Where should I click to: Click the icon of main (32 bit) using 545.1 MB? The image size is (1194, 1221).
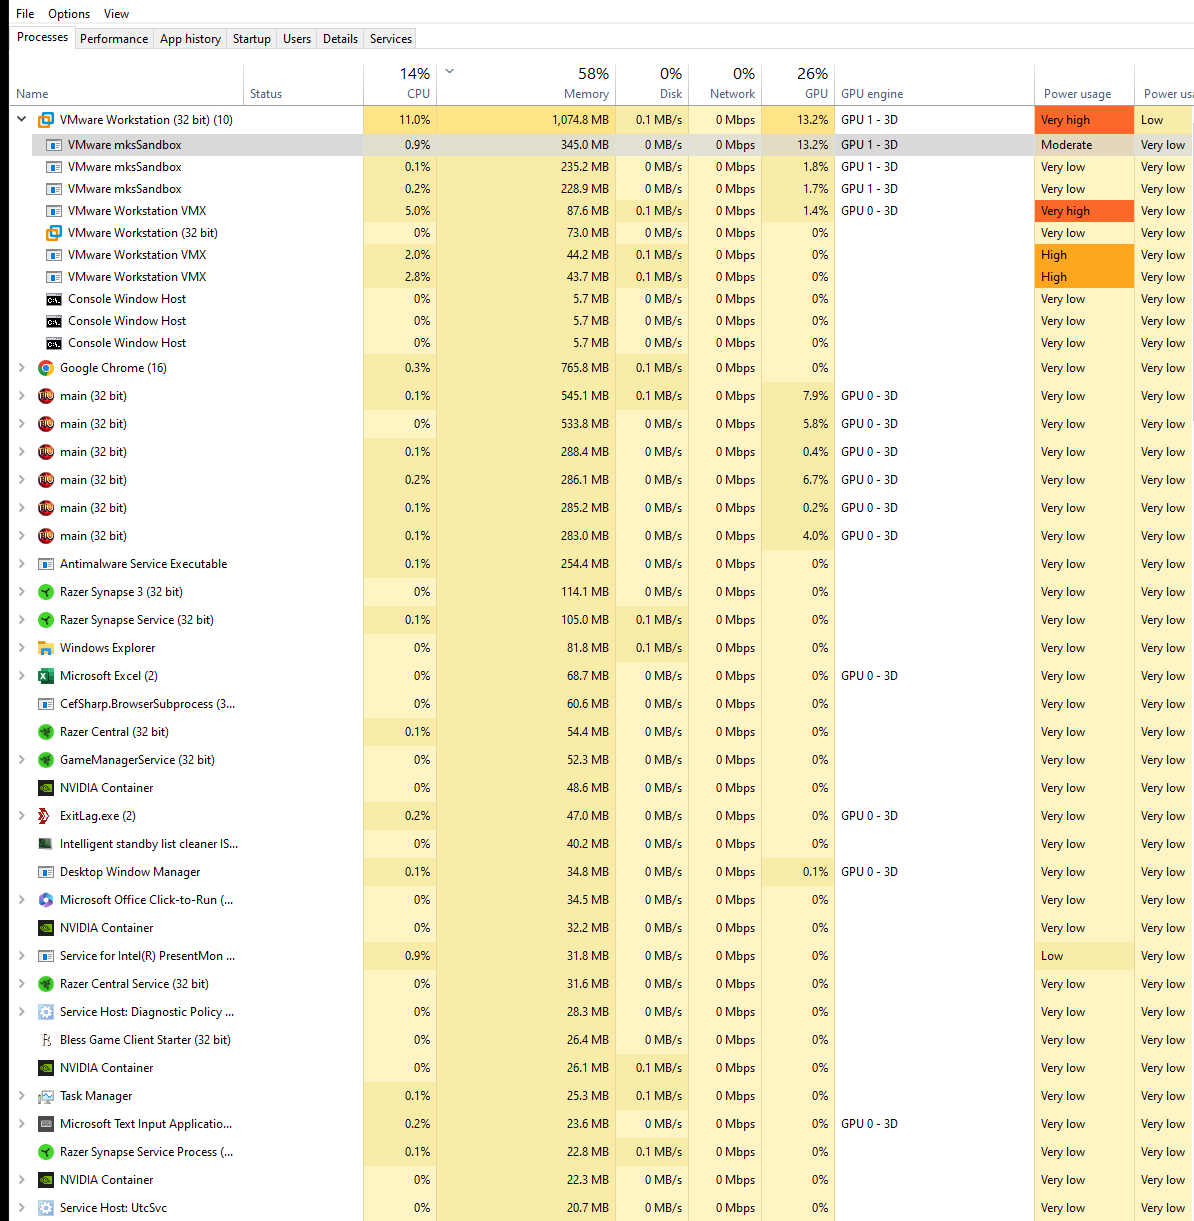pyautogui.click(x=45, y=396)
